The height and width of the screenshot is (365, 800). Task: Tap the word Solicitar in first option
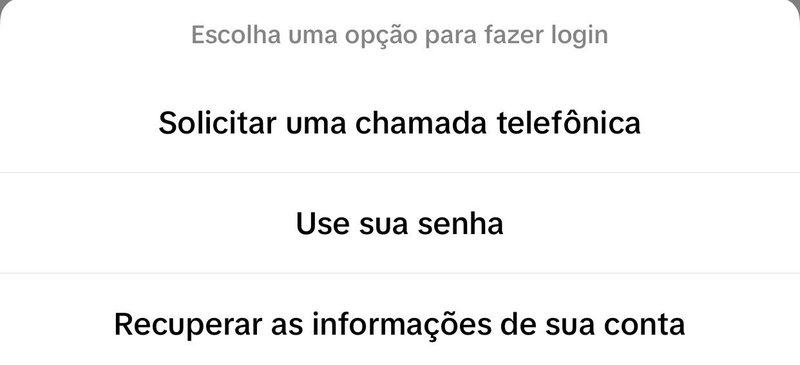[217, 124]
